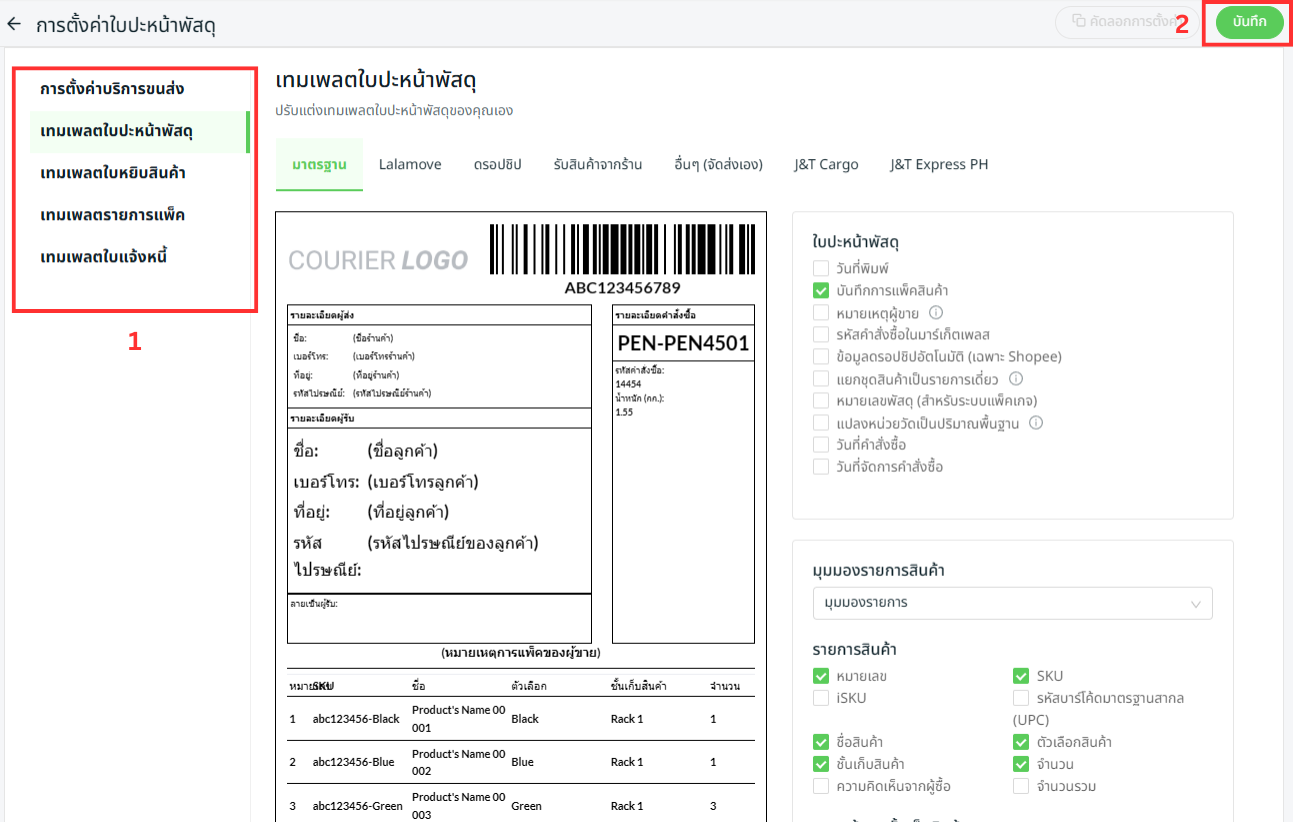Disable the ชั้นเก็บสินค้า checkbox

(x=821, y=764)
